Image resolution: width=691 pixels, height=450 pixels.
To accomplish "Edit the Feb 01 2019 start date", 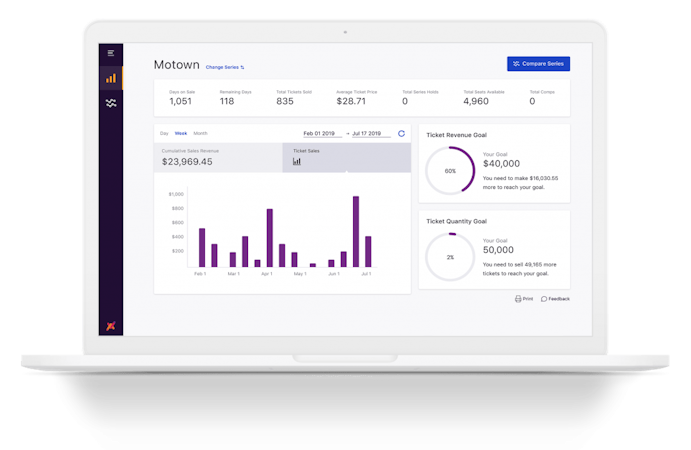I will pos(322,134).
